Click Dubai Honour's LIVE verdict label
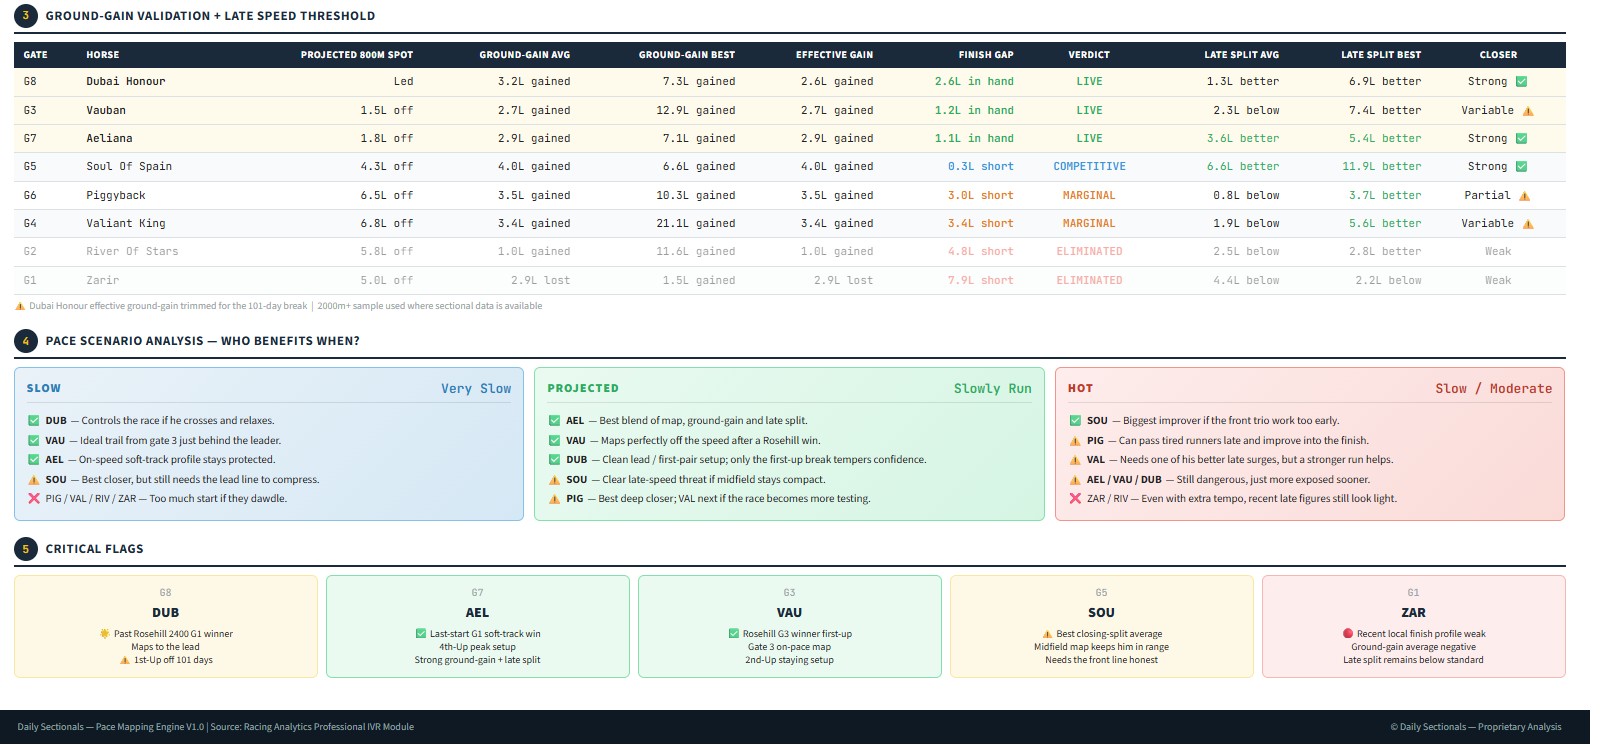The image size is (1601, 746). pyautogui.click(x=1089, y=82)
